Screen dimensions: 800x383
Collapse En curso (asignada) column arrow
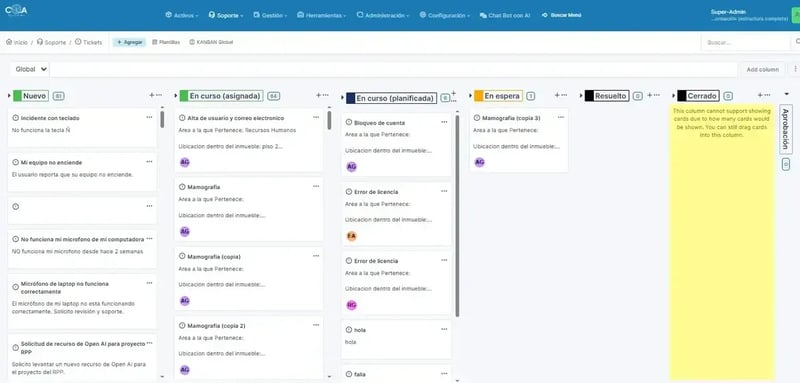[x=176, y=95]
